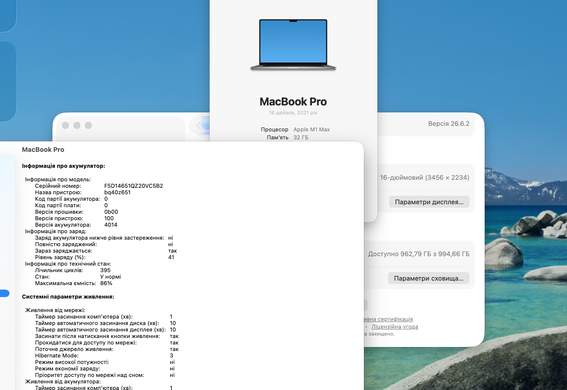Click Таймер автоматичного засинання дисплея row
The width and height of the screenshot is (567, 390).
click(x=106, y=330)
